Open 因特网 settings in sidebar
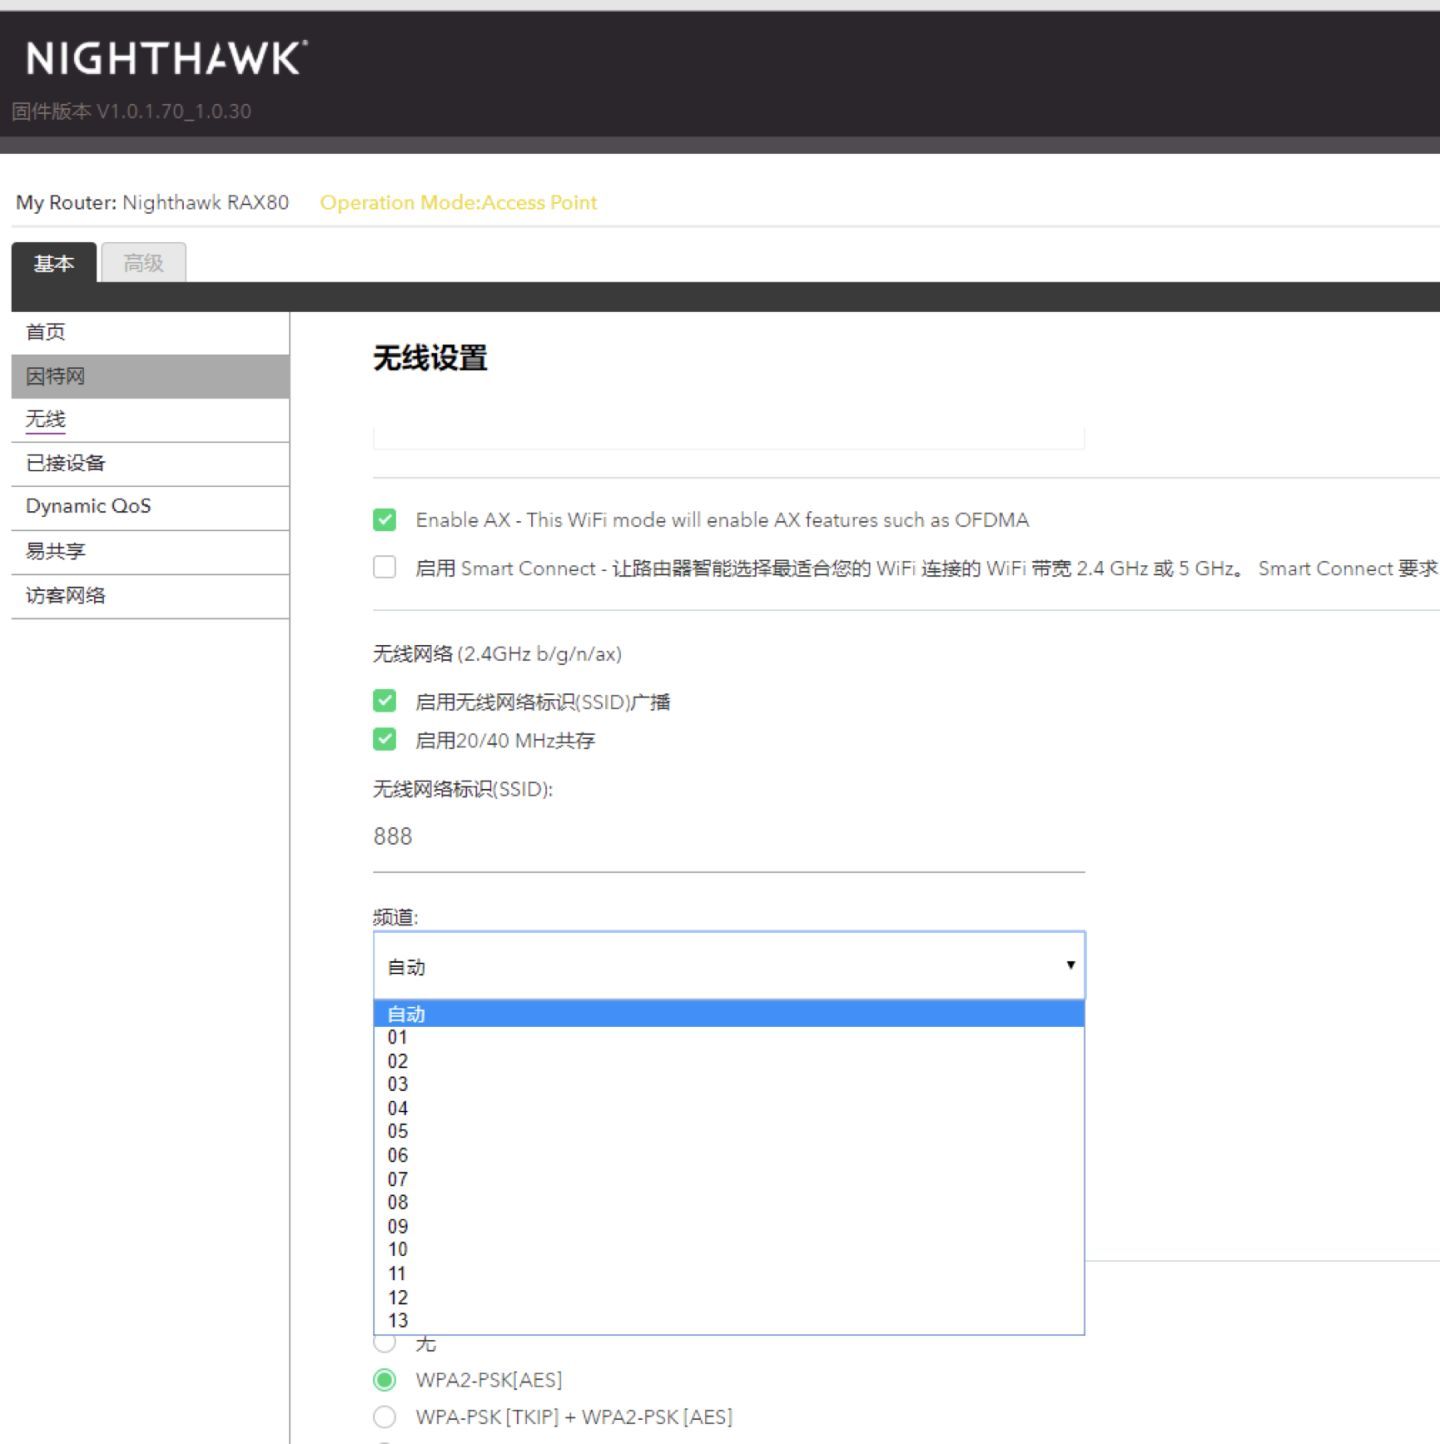The height and width of the screenshot is (1444, 1440). point(150,376)
